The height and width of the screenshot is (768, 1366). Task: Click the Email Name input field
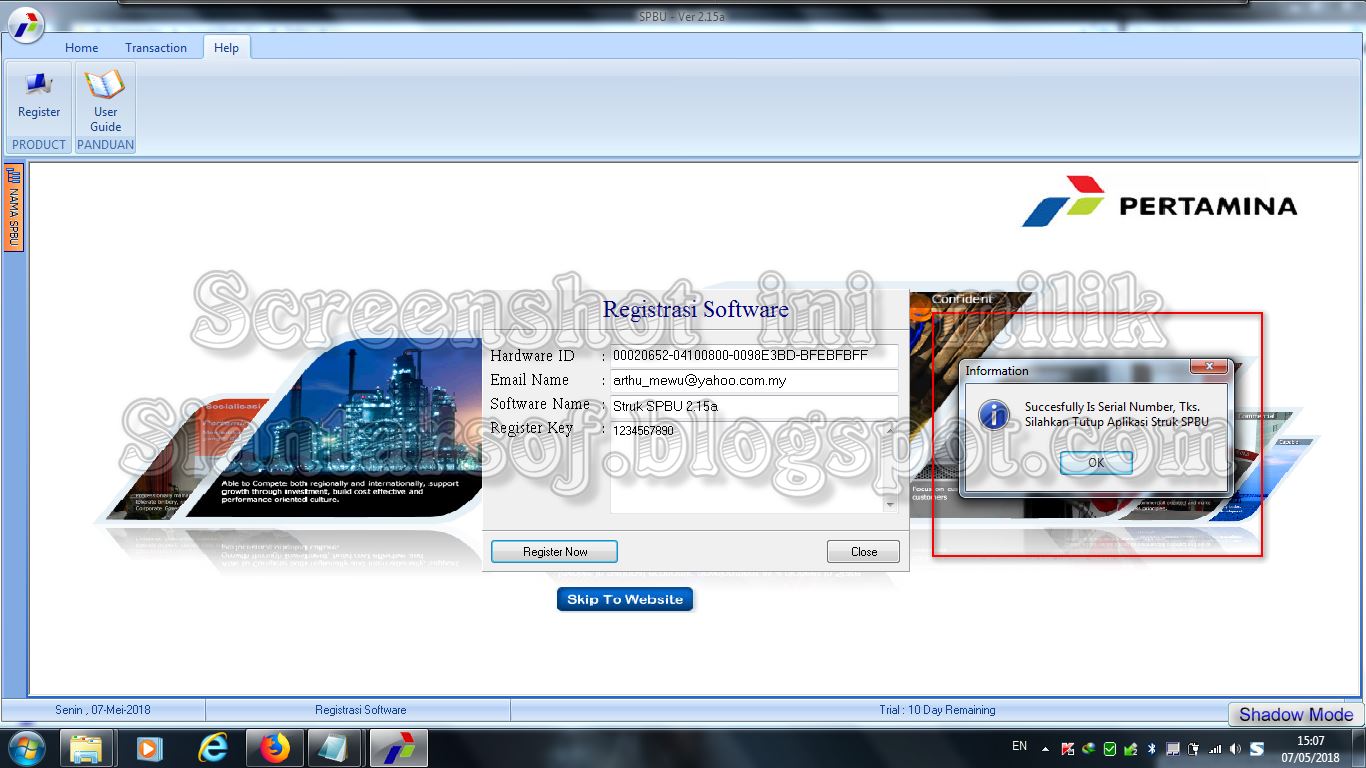tap(753, 381)
